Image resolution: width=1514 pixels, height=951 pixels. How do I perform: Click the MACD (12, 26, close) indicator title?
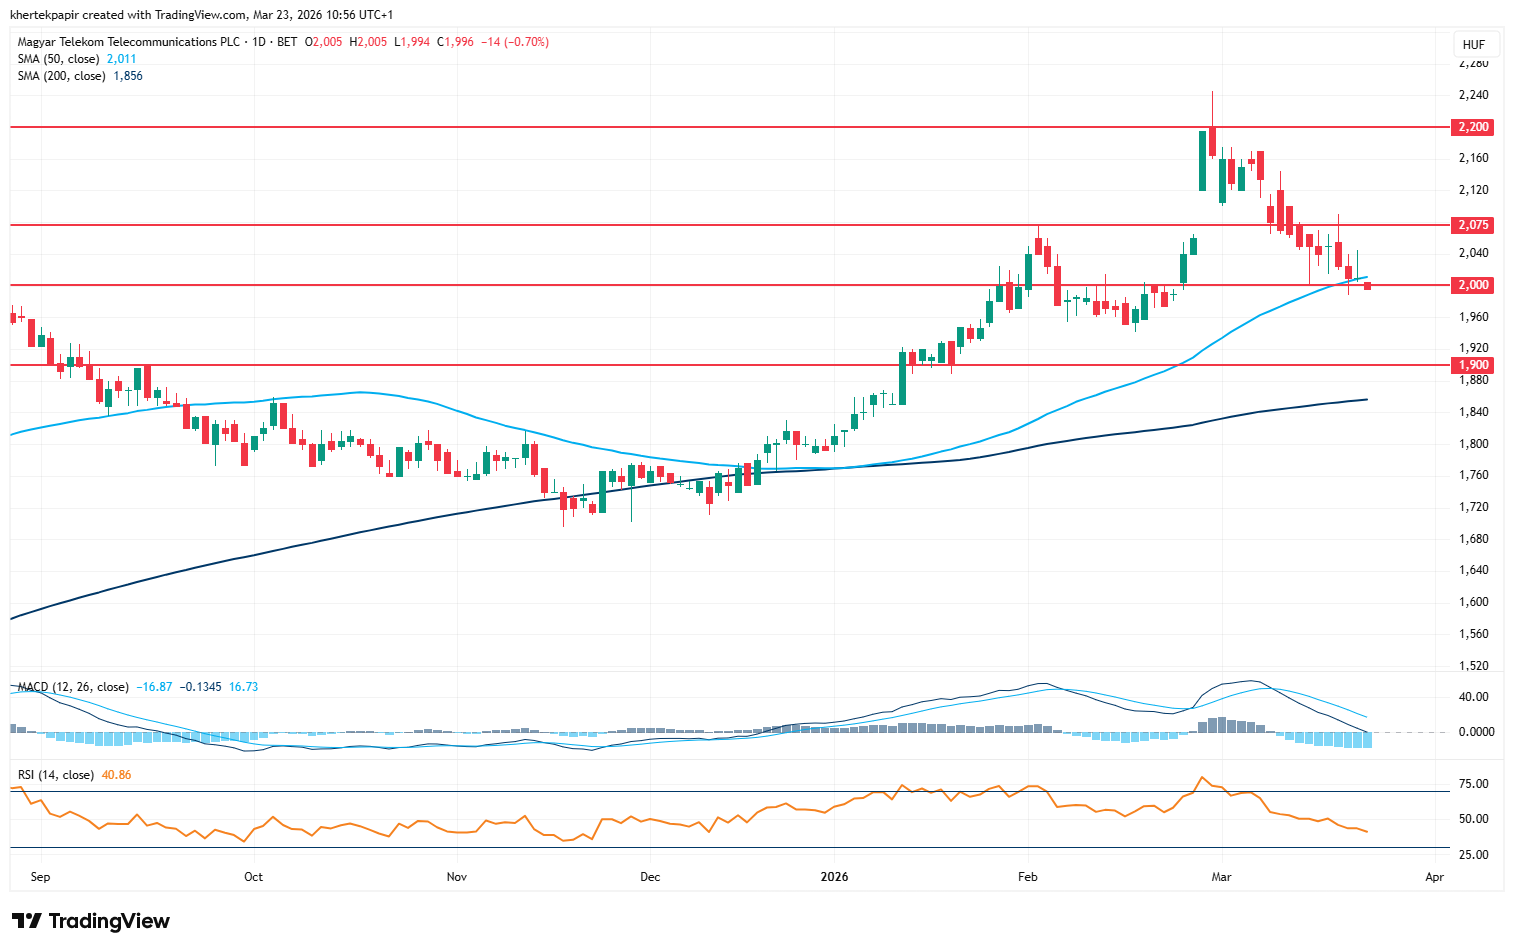[x=73, y=687]
